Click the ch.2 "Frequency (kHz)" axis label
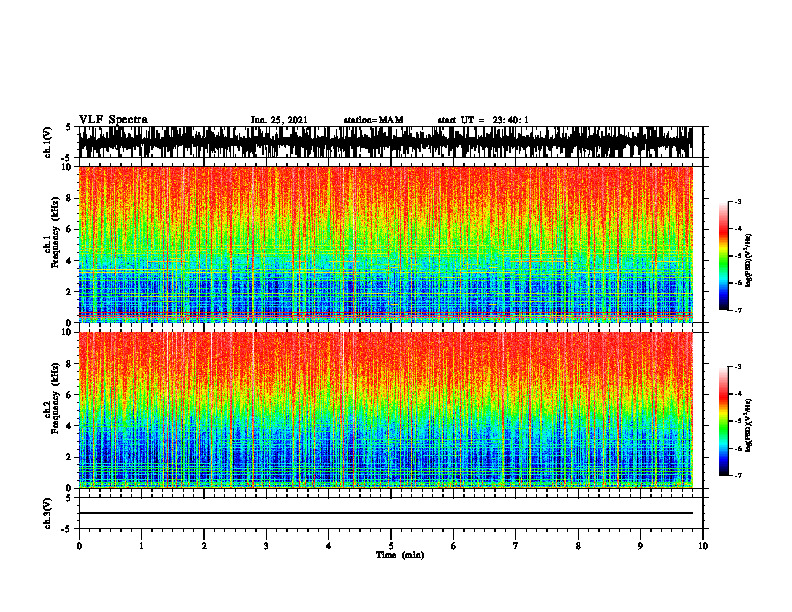792x612 pixels. [56, 398]
